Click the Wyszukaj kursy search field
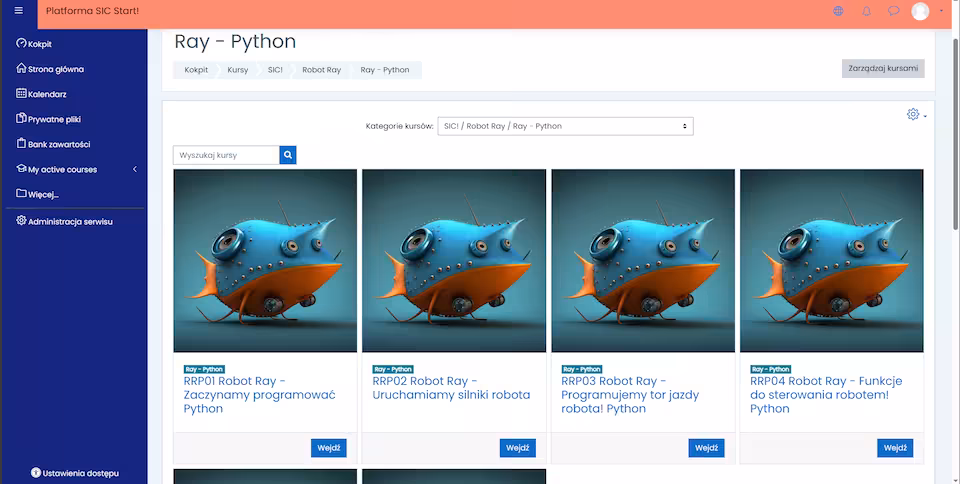Screen dimensions: 960x484 (226, 155)
